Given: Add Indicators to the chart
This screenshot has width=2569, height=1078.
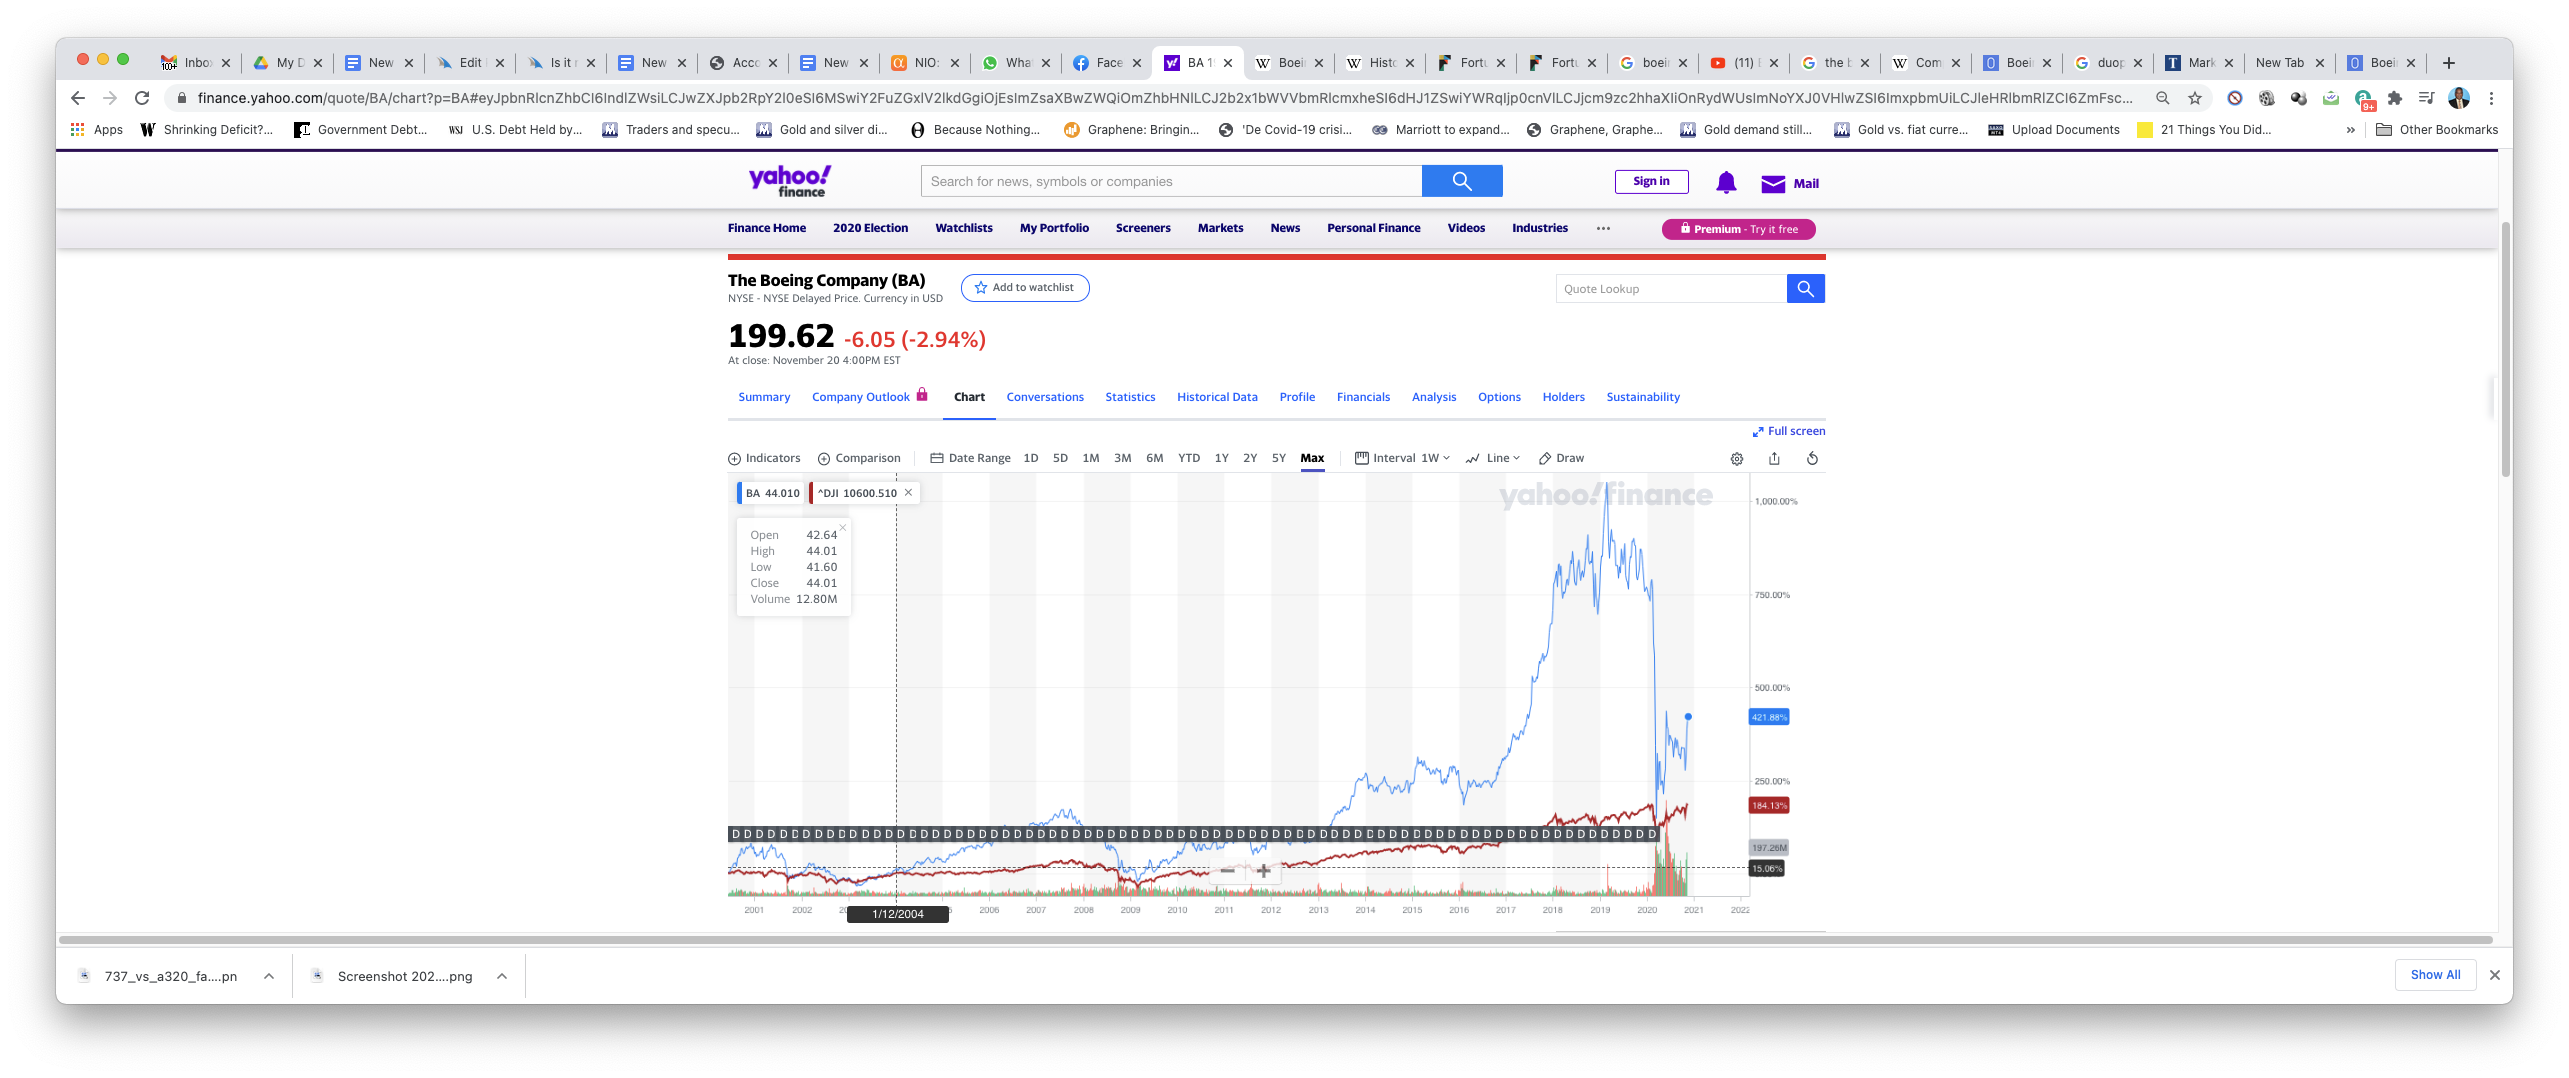Looking at the screenshot, I should 764,458.
